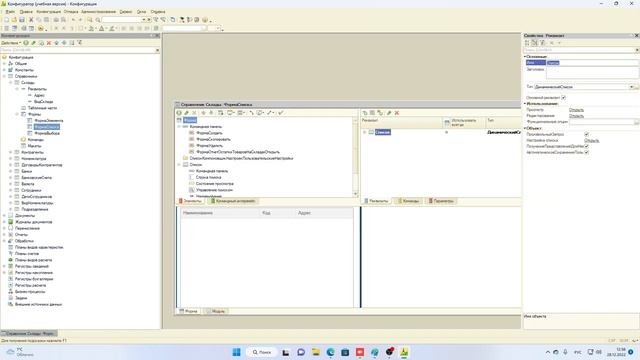Collapse the Справочники tree branch
The width and height of the screenshot is (640, 360).
click(x=4, y=76)
